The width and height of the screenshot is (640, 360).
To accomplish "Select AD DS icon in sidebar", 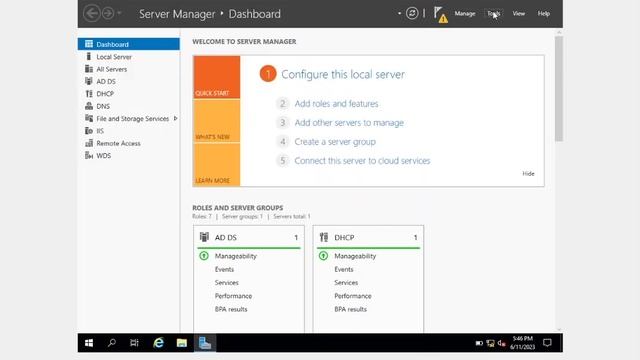I will tap(89, 81).
